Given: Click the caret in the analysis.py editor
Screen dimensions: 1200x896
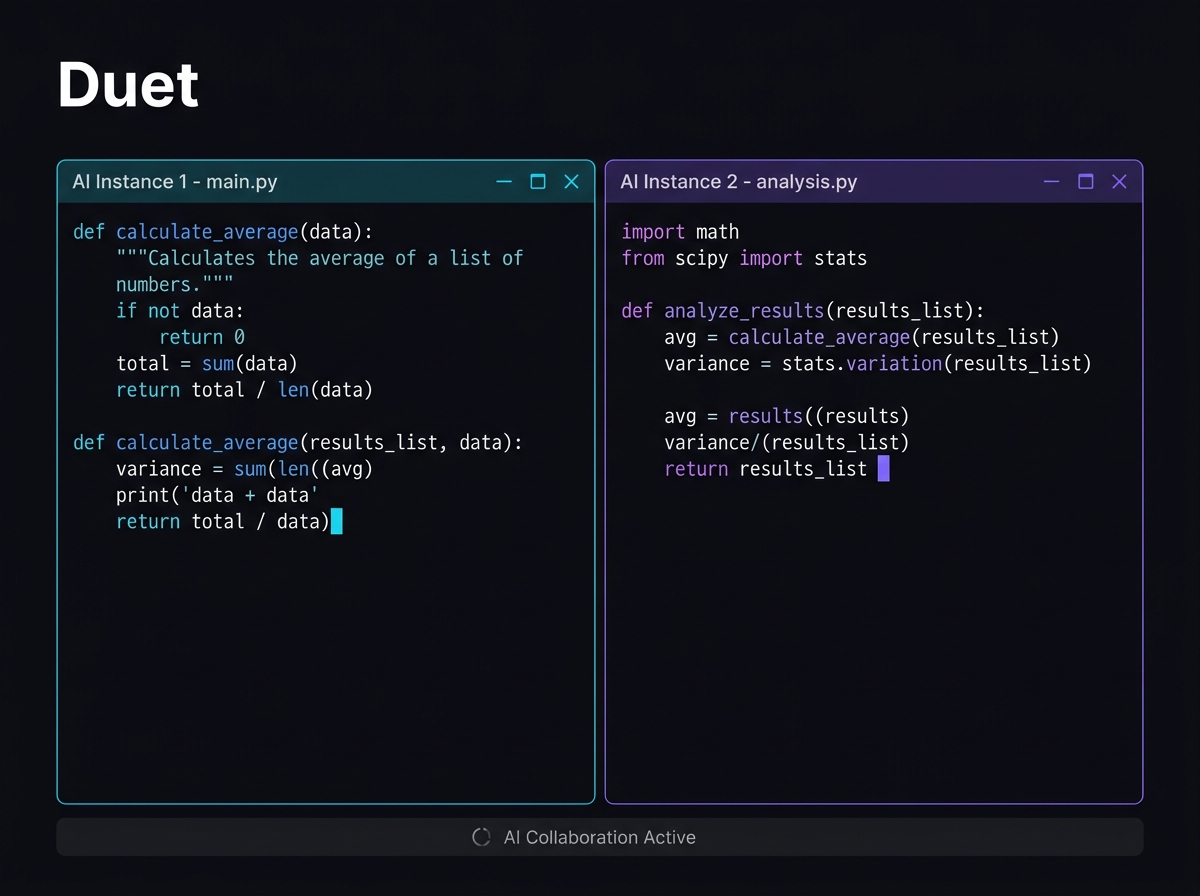Looking at the screenshot, I should 884,468.
